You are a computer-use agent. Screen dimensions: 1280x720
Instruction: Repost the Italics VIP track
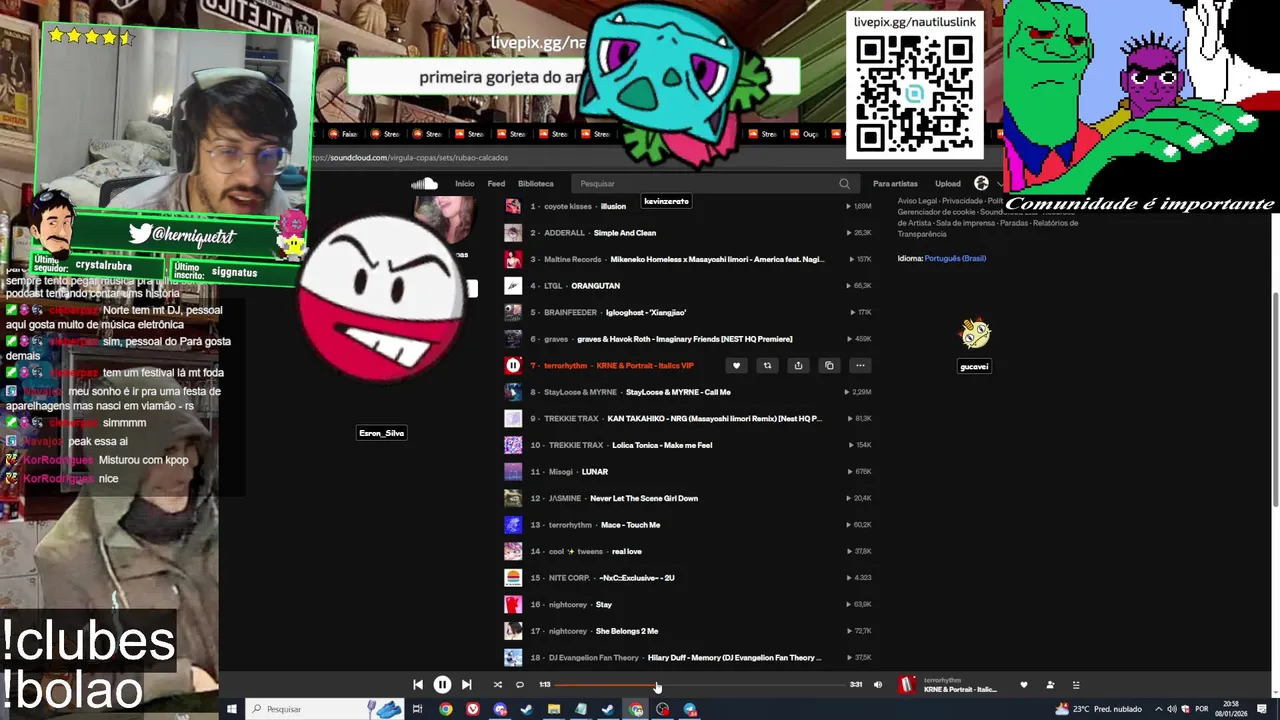coord(767,365)
